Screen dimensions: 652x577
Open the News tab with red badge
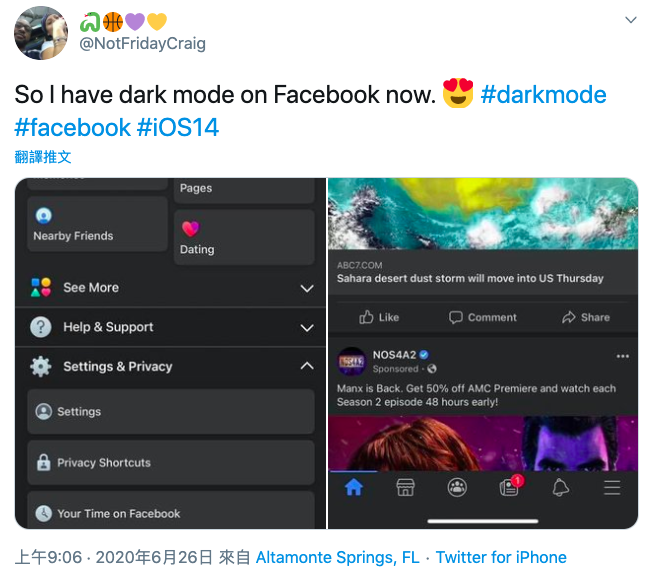[x=511, y=486]
